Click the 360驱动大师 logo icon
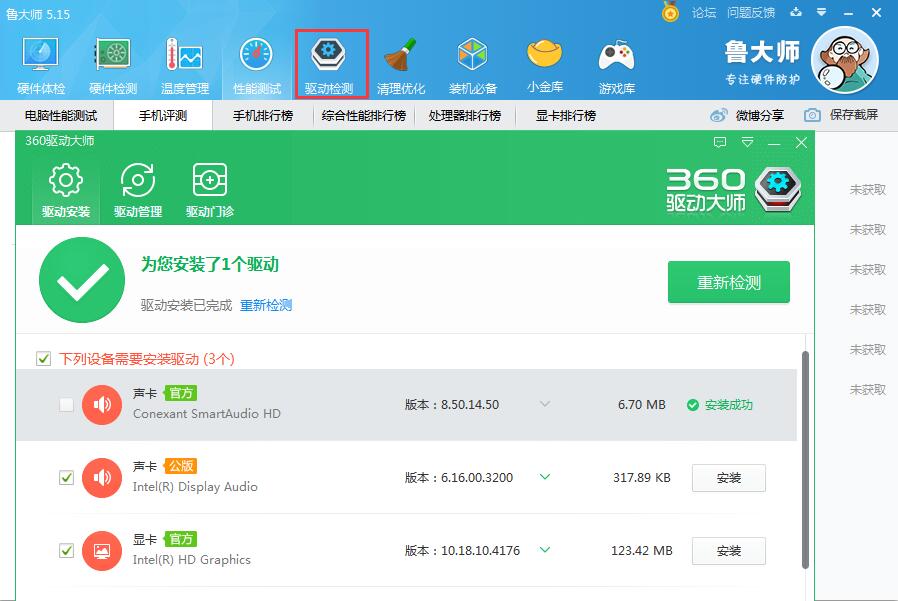This screenshot has height=601, width=898. 778,190
